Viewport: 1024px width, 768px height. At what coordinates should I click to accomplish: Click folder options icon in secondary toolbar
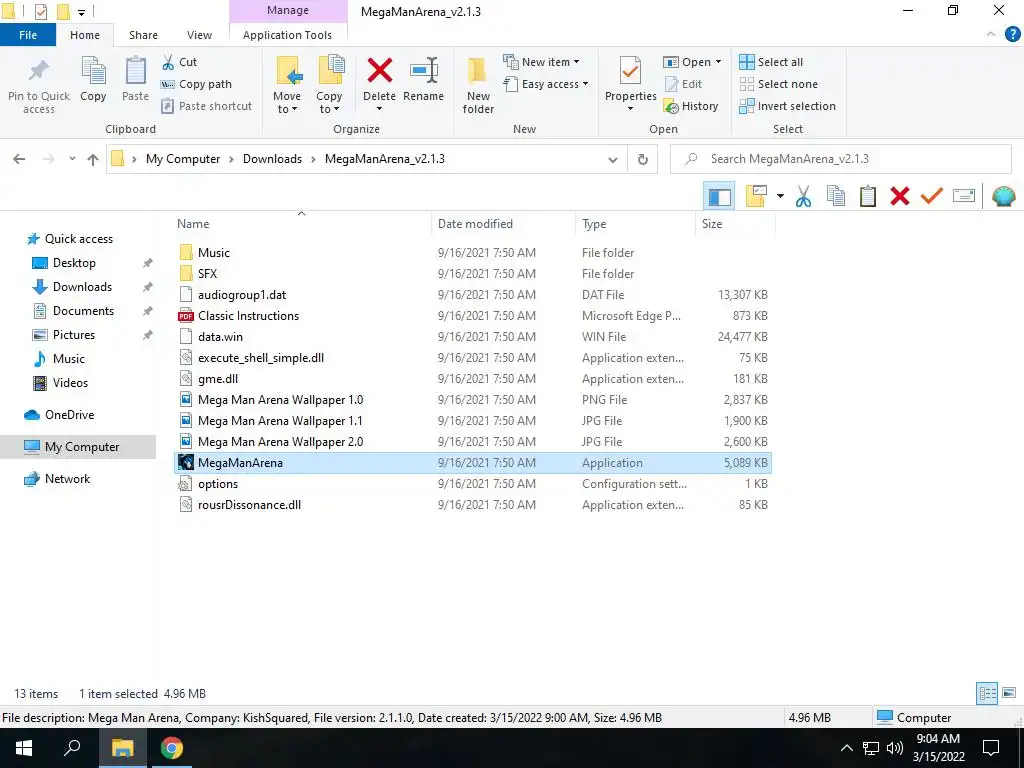point(756,196)
